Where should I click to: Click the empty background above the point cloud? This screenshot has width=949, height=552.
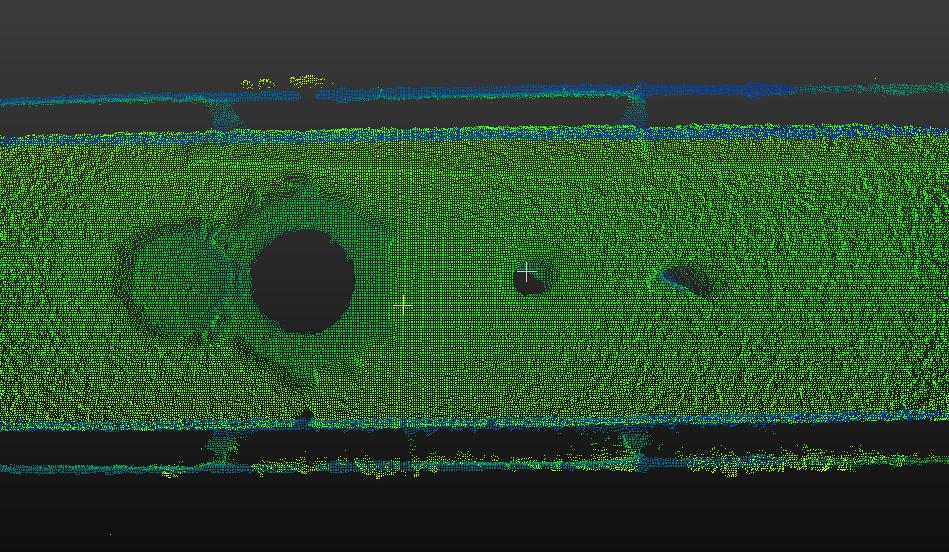click(x=474, y=35)
